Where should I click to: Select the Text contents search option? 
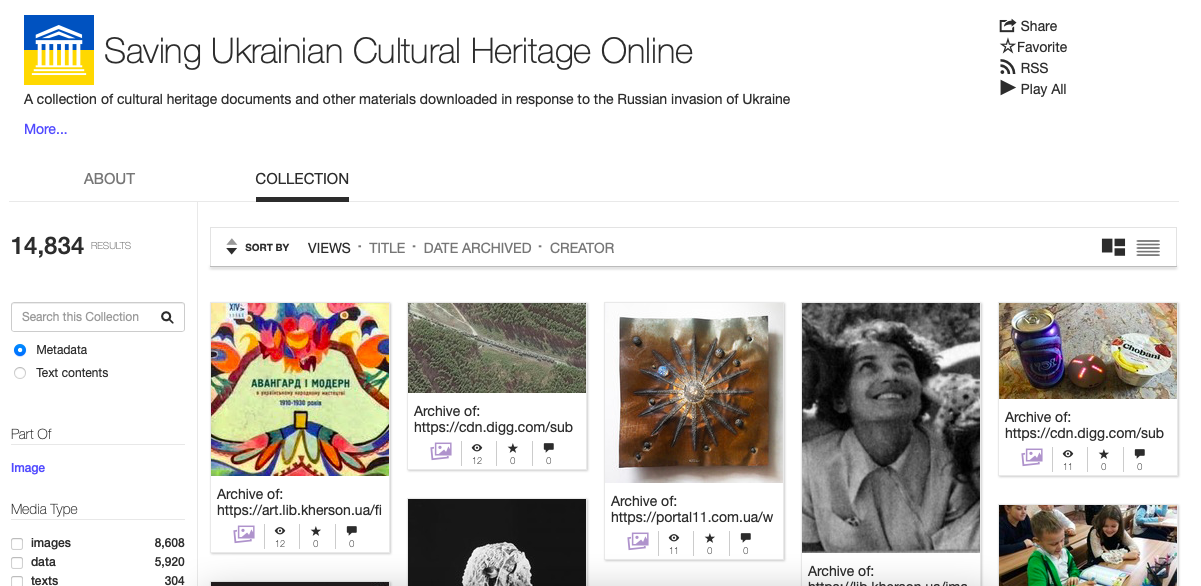pos(20,373)
